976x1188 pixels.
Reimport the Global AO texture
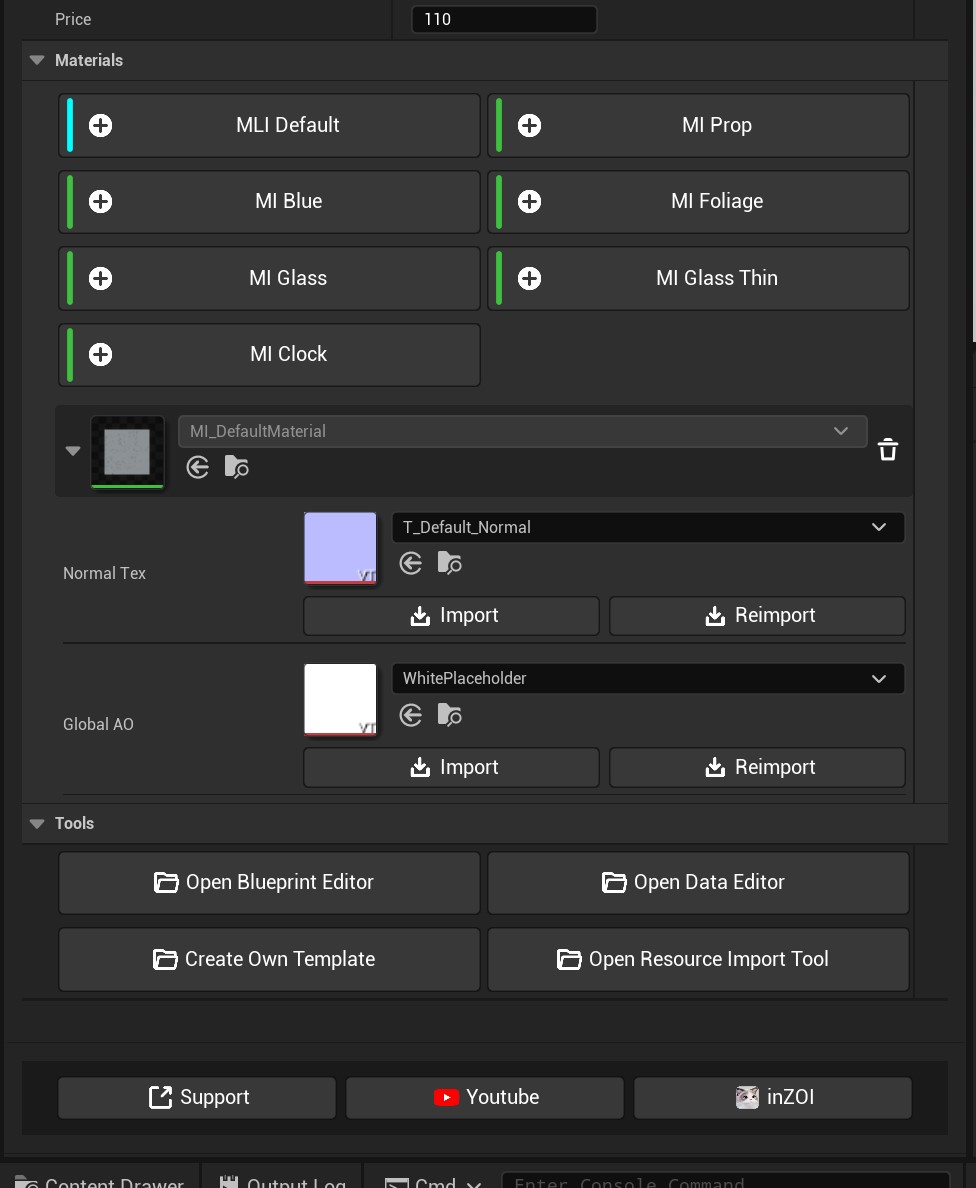pyautogui.click(x=758, y=768)
